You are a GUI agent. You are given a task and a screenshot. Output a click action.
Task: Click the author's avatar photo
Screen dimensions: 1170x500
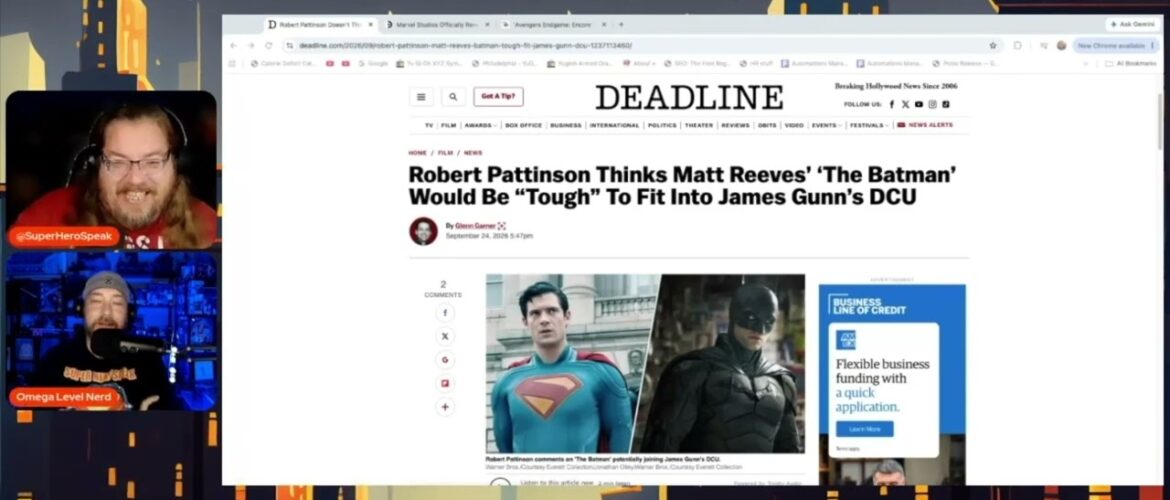pyautogui.click(x=423, y=231)
